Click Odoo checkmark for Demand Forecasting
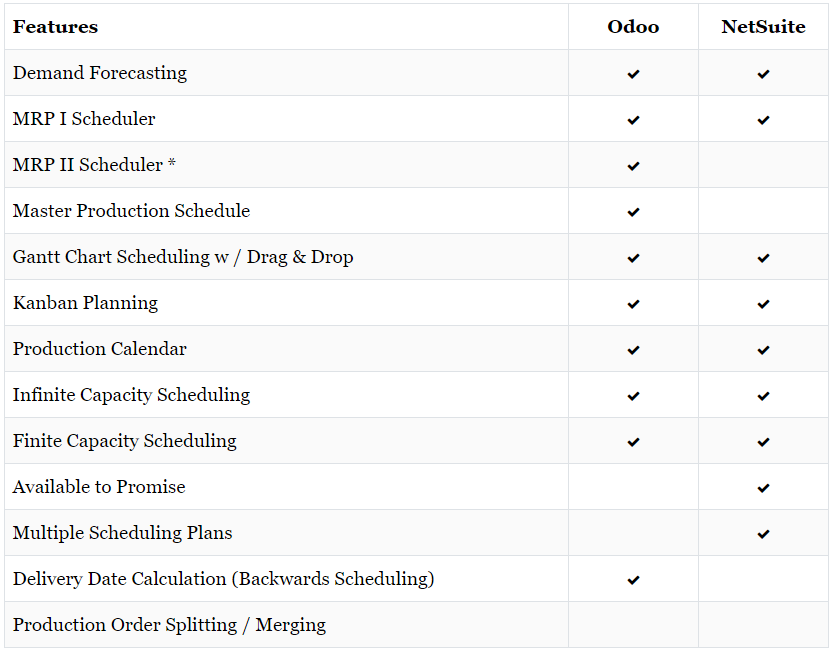 633,74
